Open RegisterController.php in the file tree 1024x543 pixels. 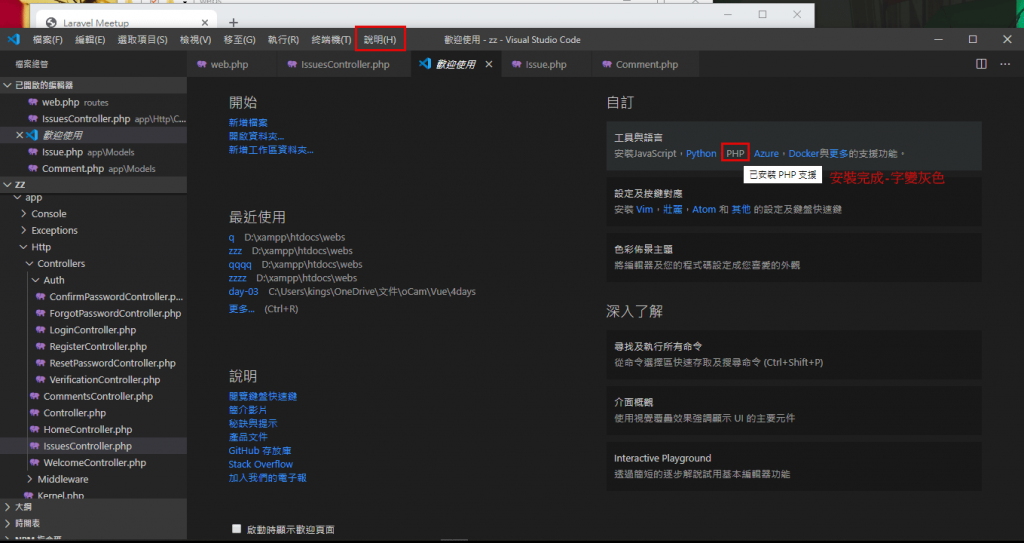(98, 346)
